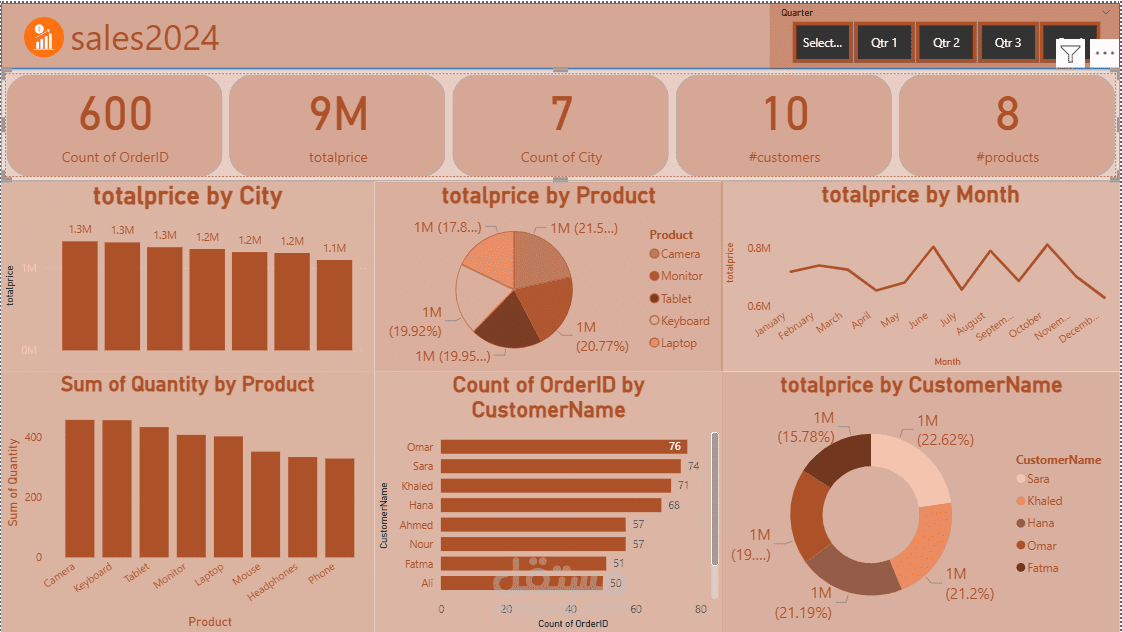Click the Tablet legend marker
Screen dimensions: 1122x632
tap(654, 298)
